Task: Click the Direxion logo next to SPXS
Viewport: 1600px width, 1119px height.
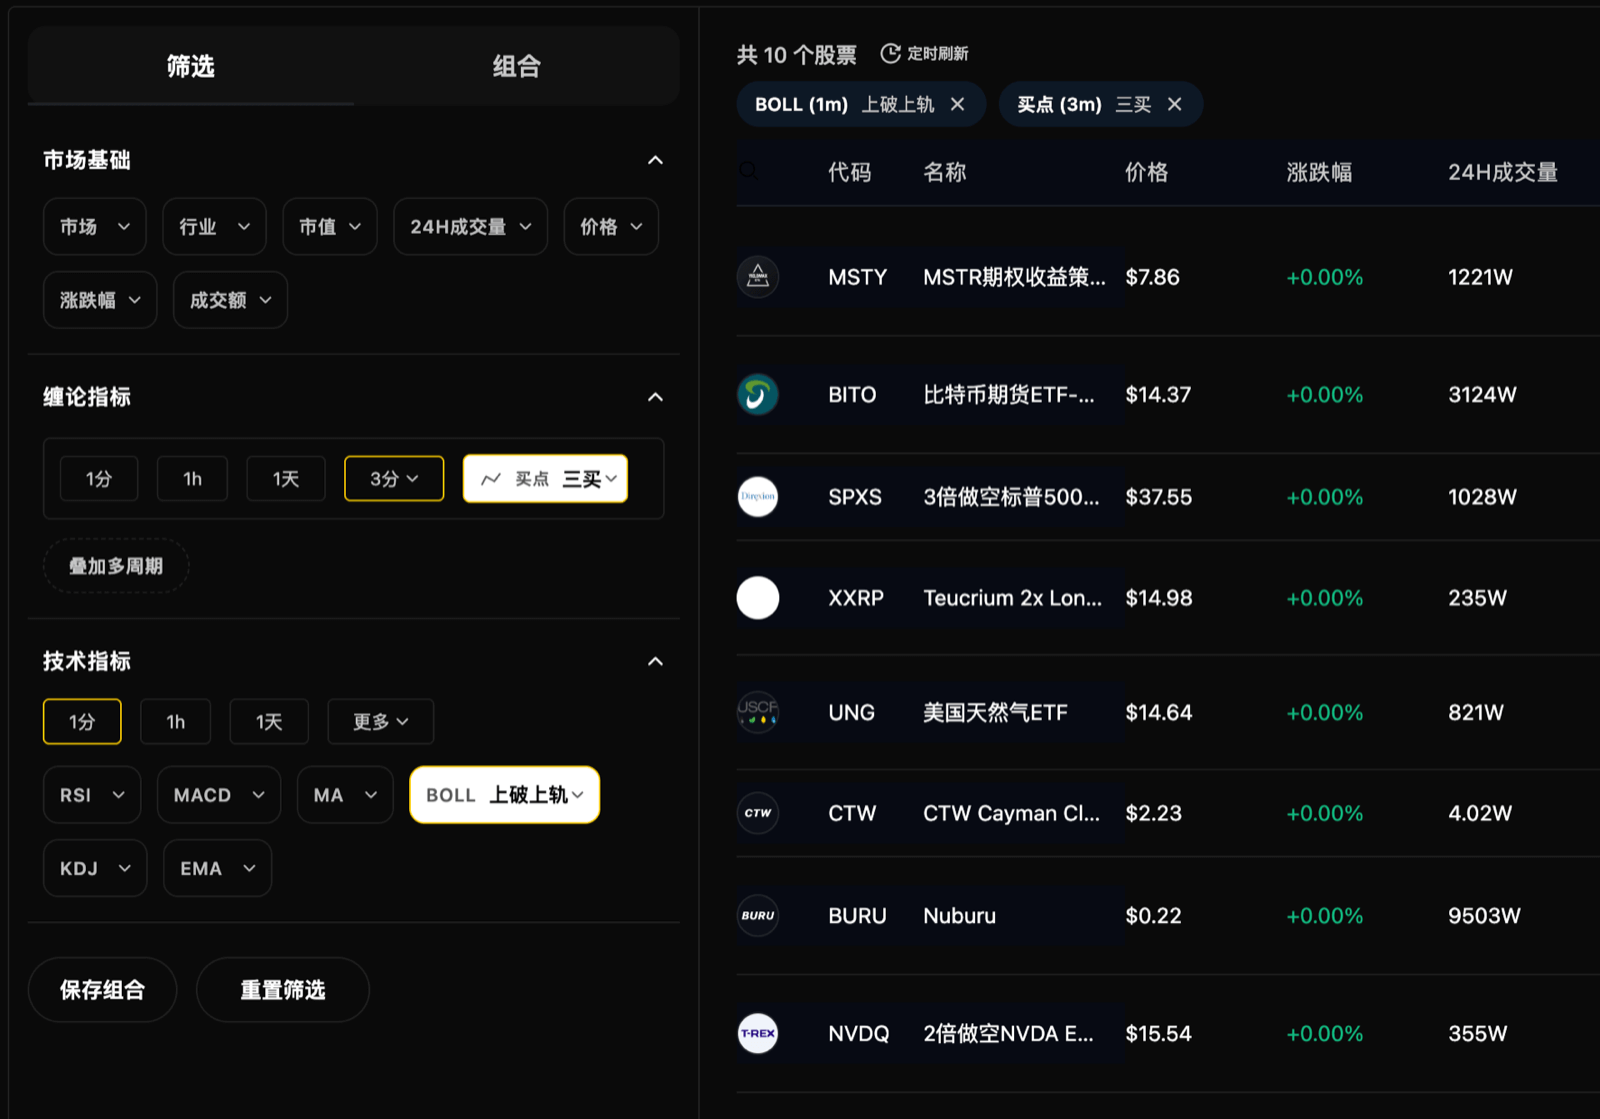Action: point(758,497)
